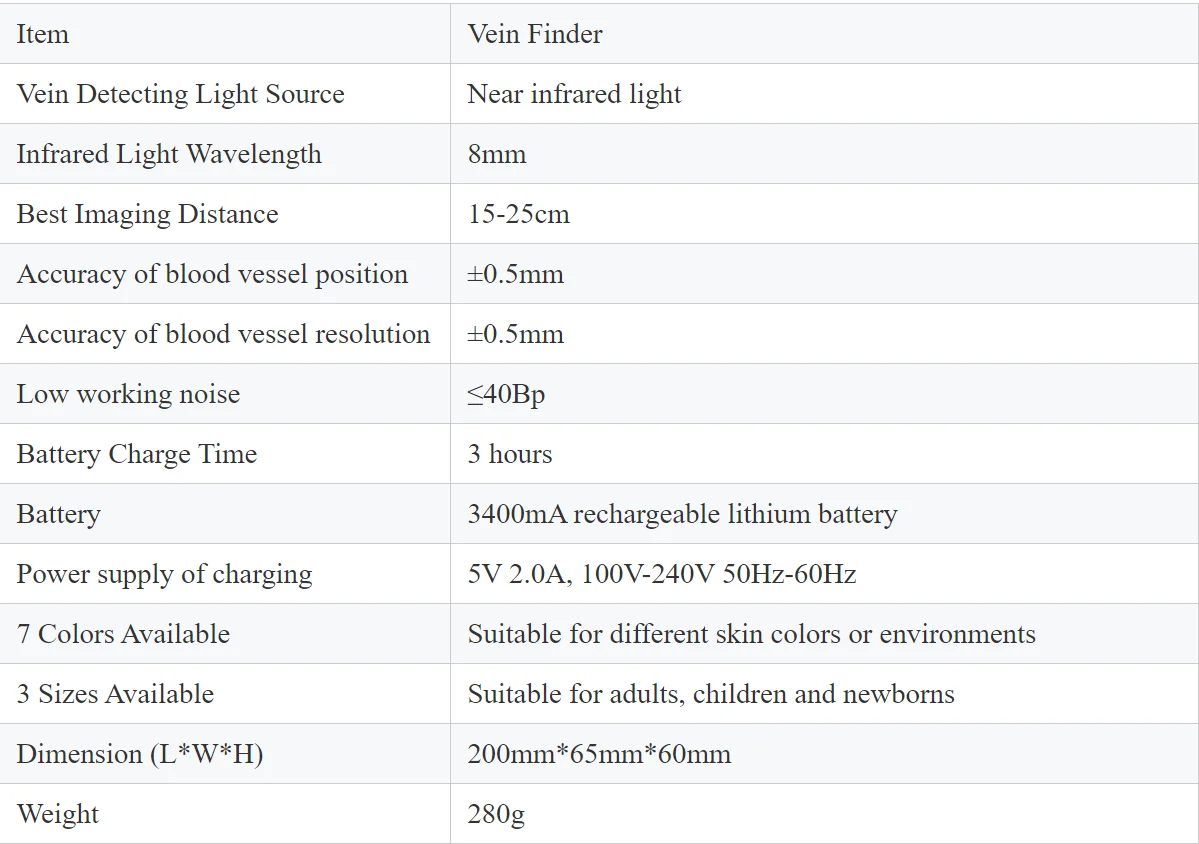Click 'Infrared Light Wavelength' row label
The image size is (1199, 844).
169,154
